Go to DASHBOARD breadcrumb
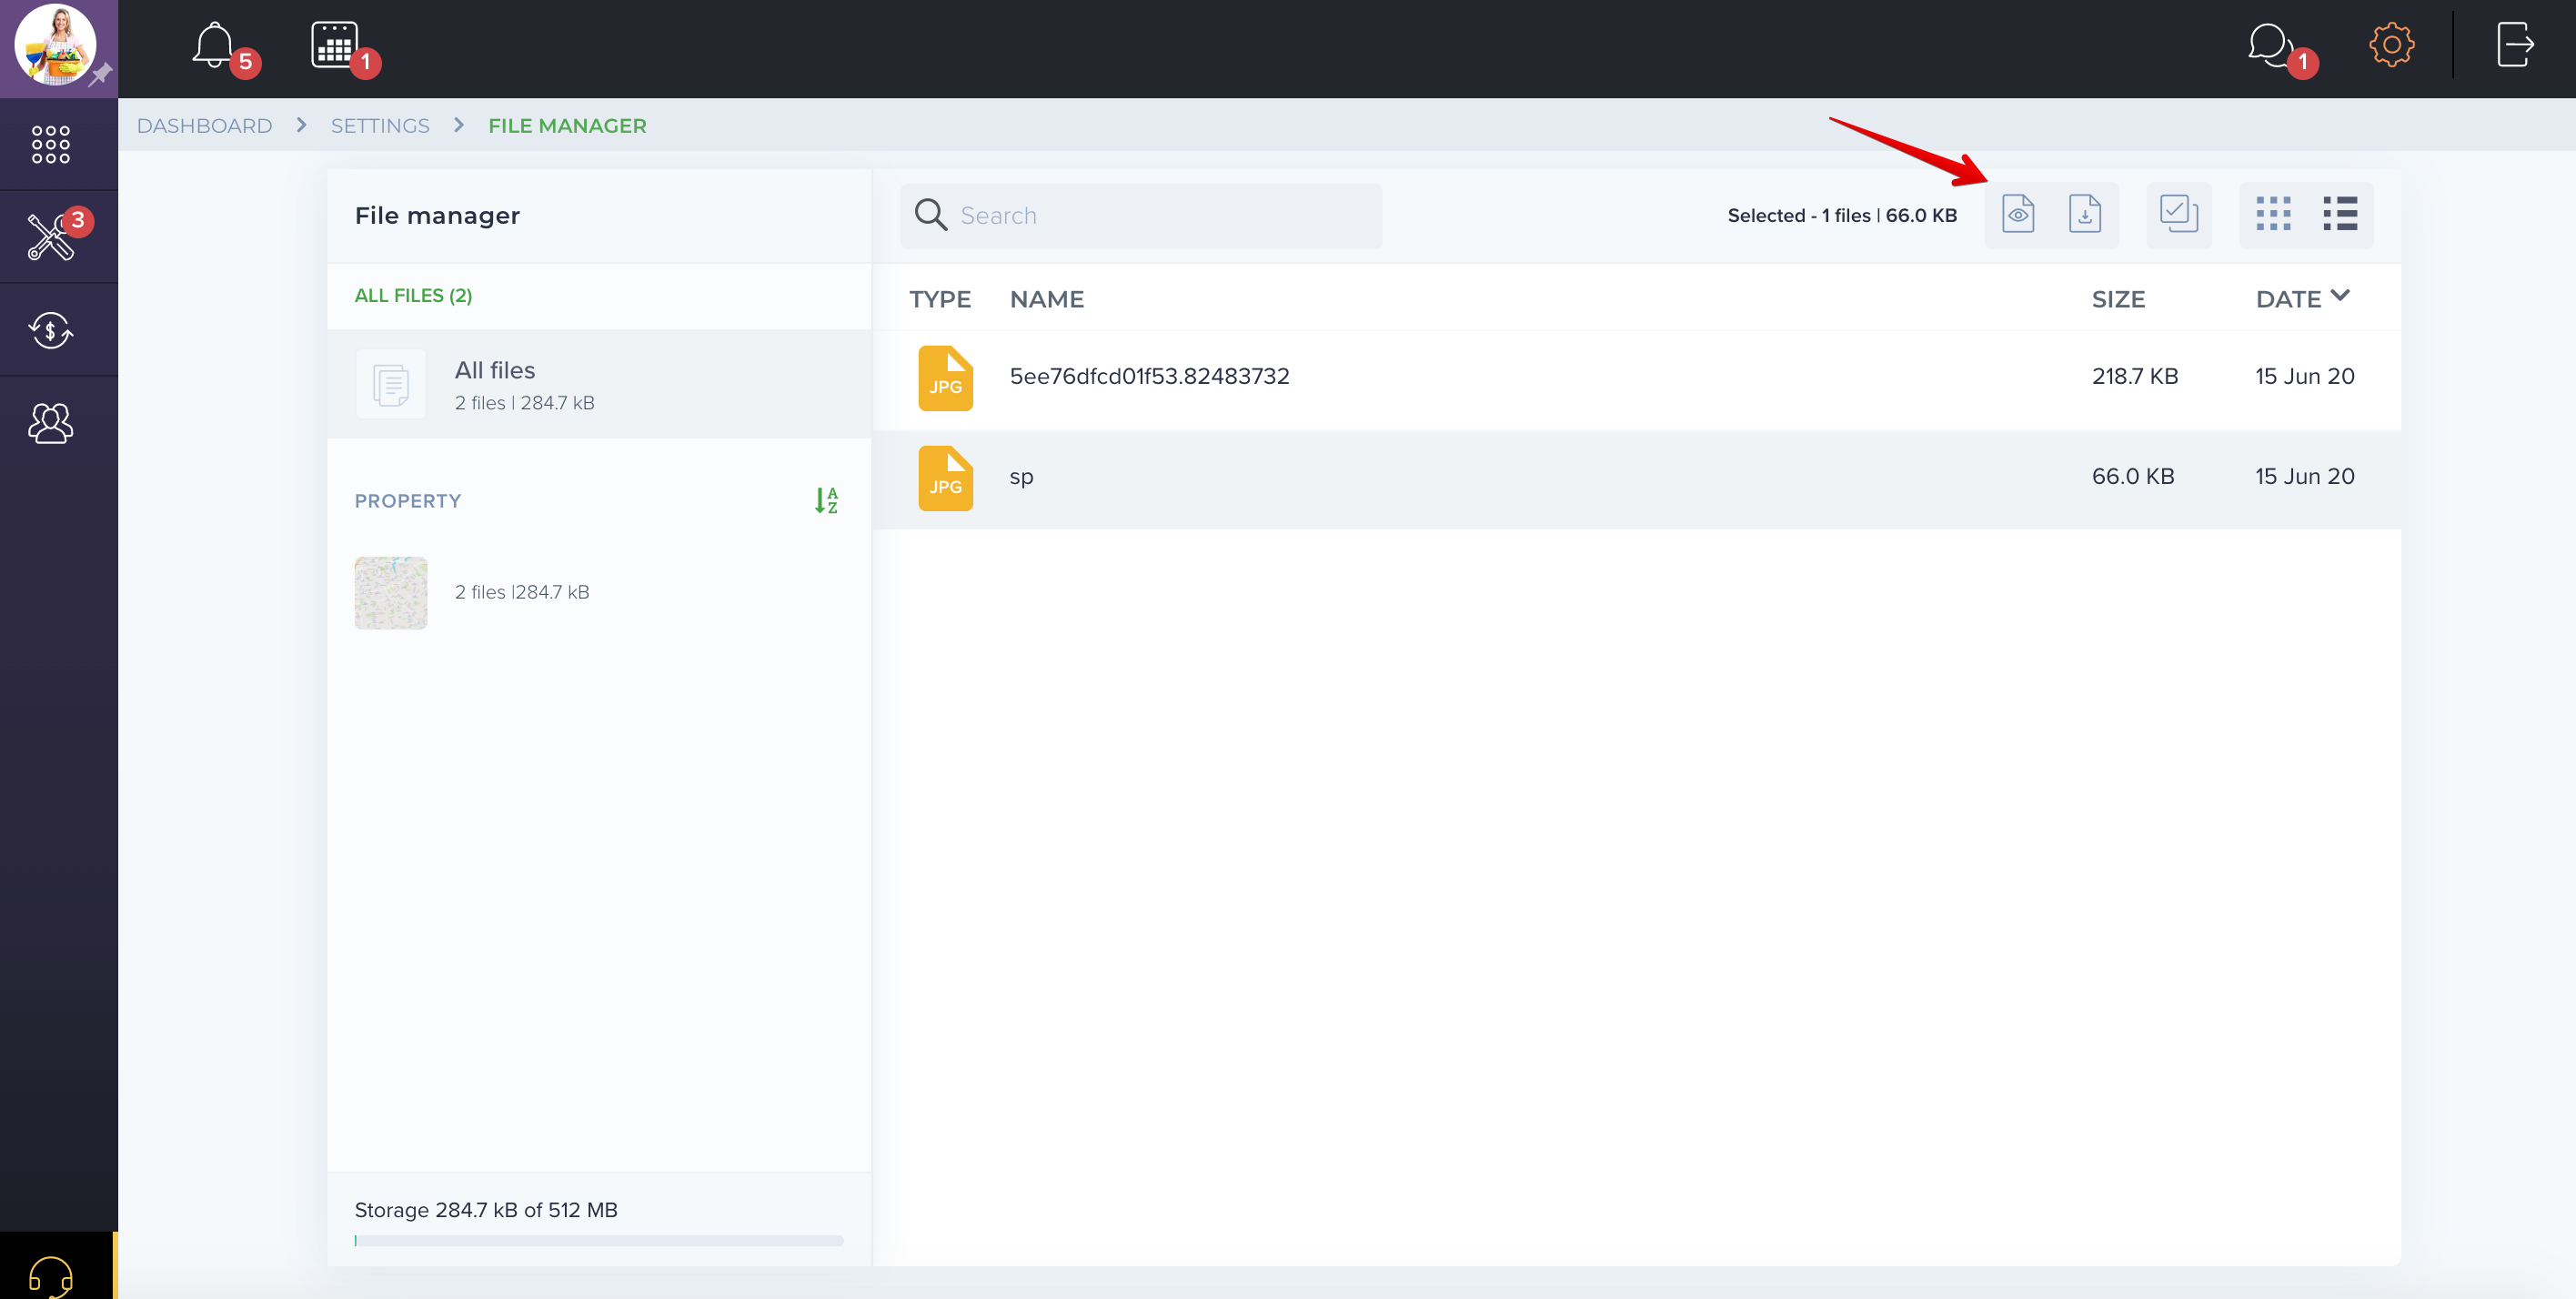This screenshot has width=2576, height=1299. click(204, 126)
